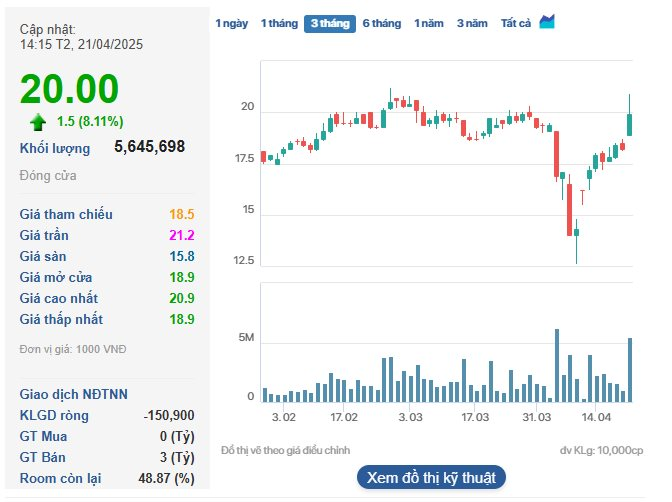Click the Giá sàn value 15.8
Viewport: 672px width, 502px height.
[x=182, y=256]
